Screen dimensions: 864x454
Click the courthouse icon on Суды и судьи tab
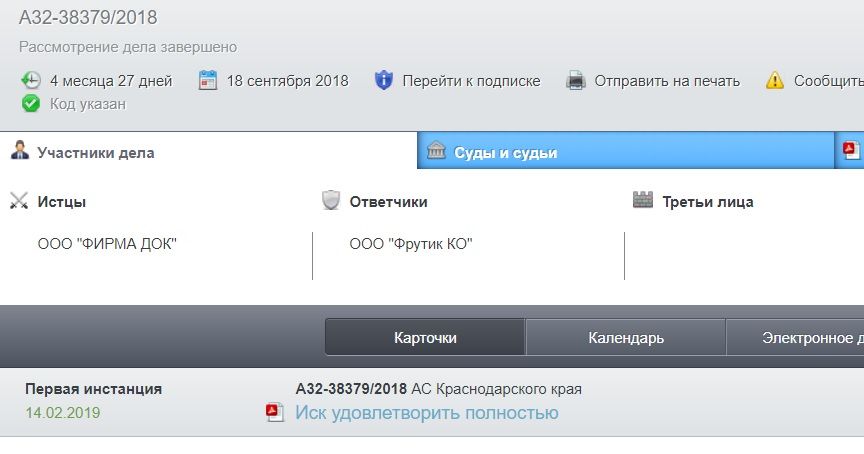coord(436,151)
